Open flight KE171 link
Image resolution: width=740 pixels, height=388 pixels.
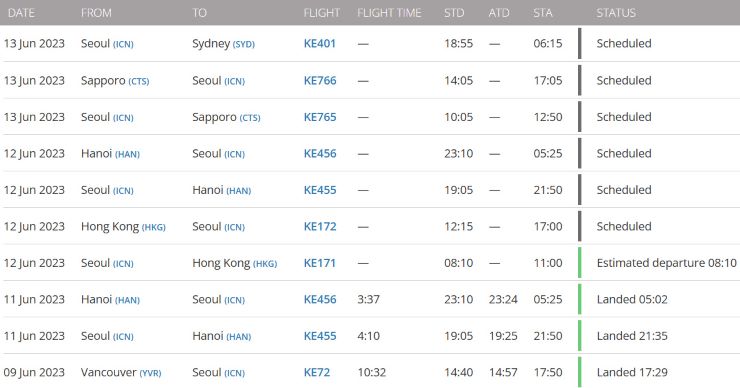point(320,263)
